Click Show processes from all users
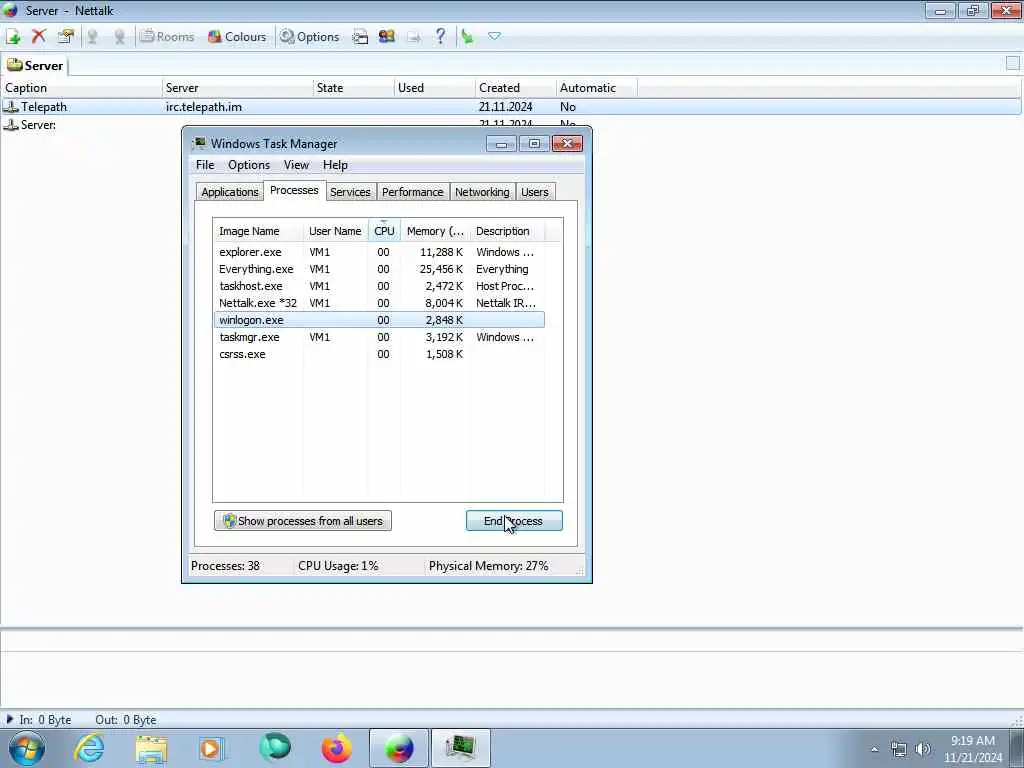The width and height of the screenshot is (1024, 768). tap(303, 520)
